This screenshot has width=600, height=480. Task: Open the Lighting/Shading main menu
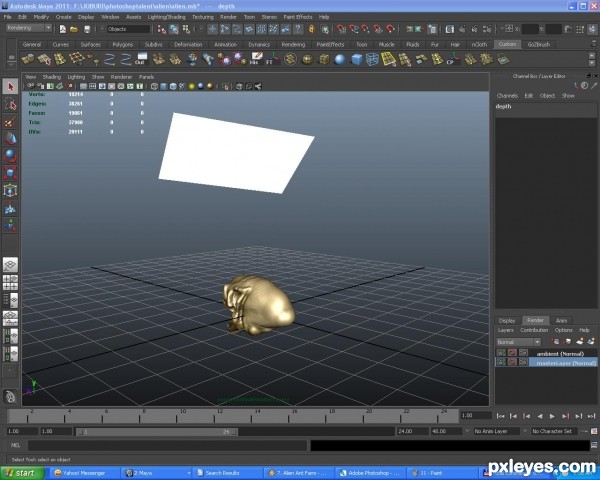tap(166, 17)
